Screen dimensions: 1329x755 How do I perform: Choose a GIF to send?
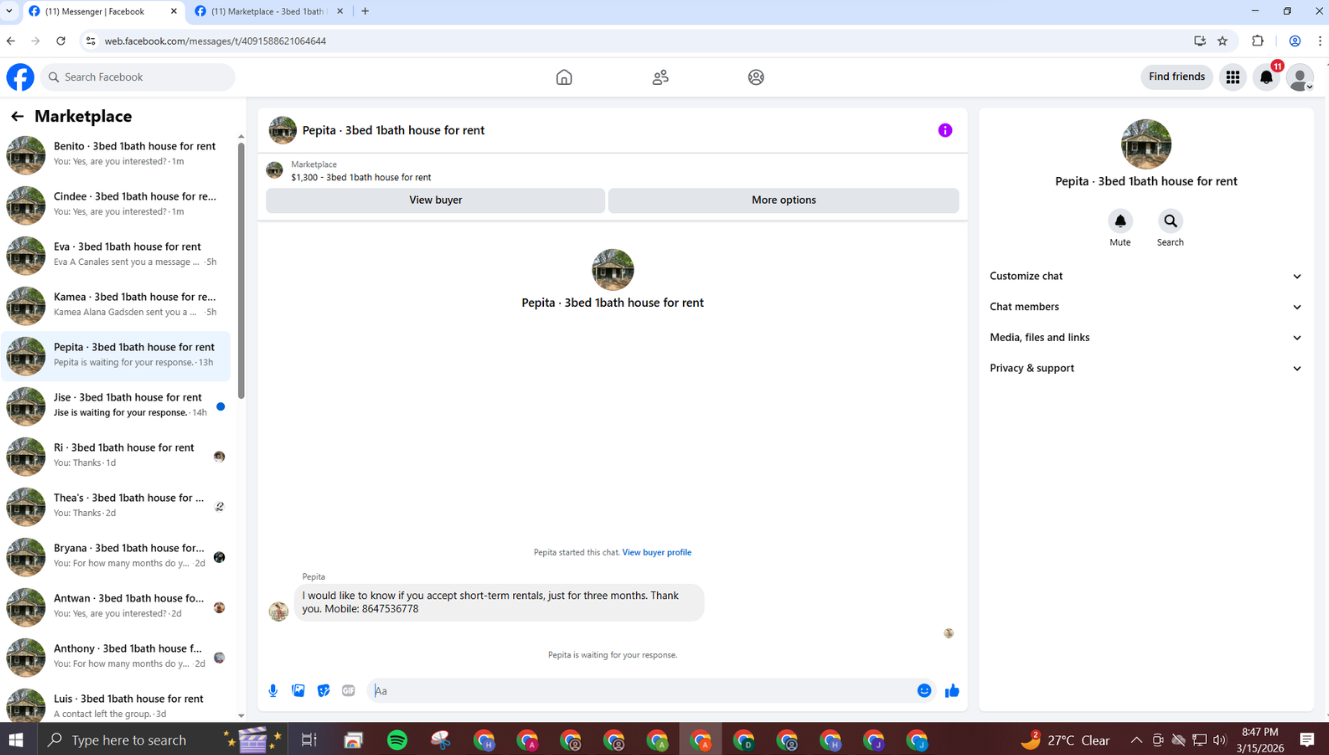(x=348, y=691)
